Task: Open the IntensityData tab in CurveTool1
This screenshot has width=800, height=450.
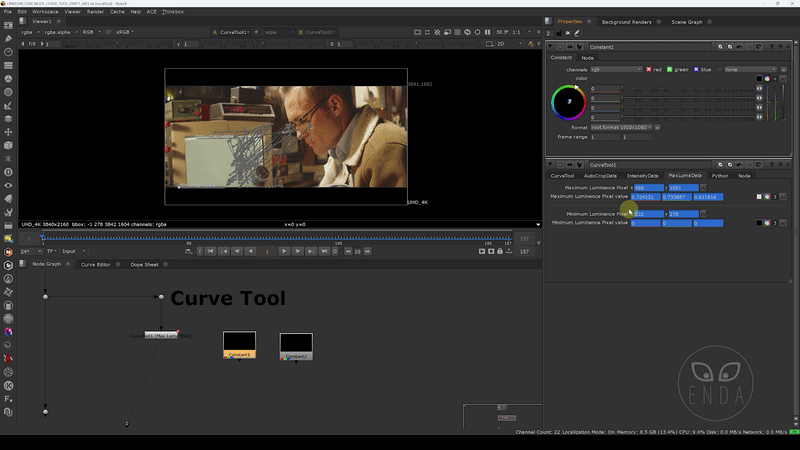Action: [642, 176]
